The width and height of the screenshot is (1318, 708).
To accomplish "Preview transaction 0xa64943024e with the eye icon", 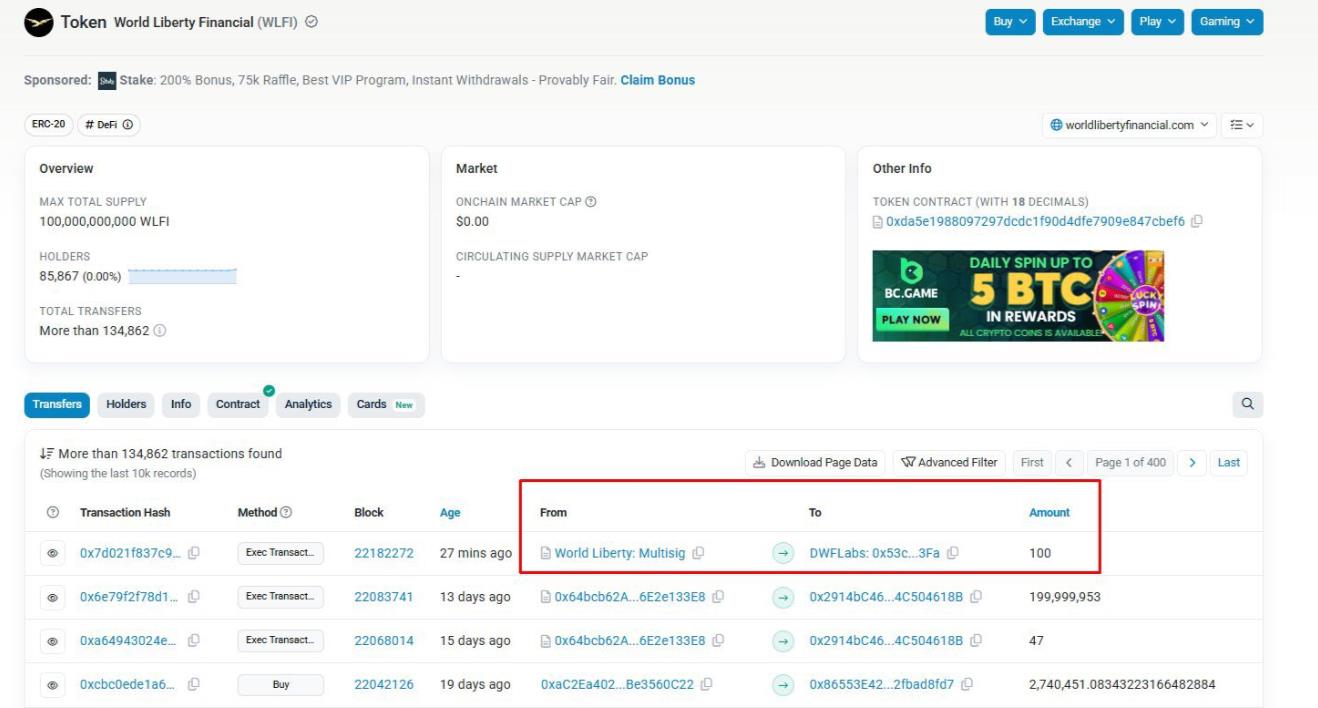I will point(52,641).
